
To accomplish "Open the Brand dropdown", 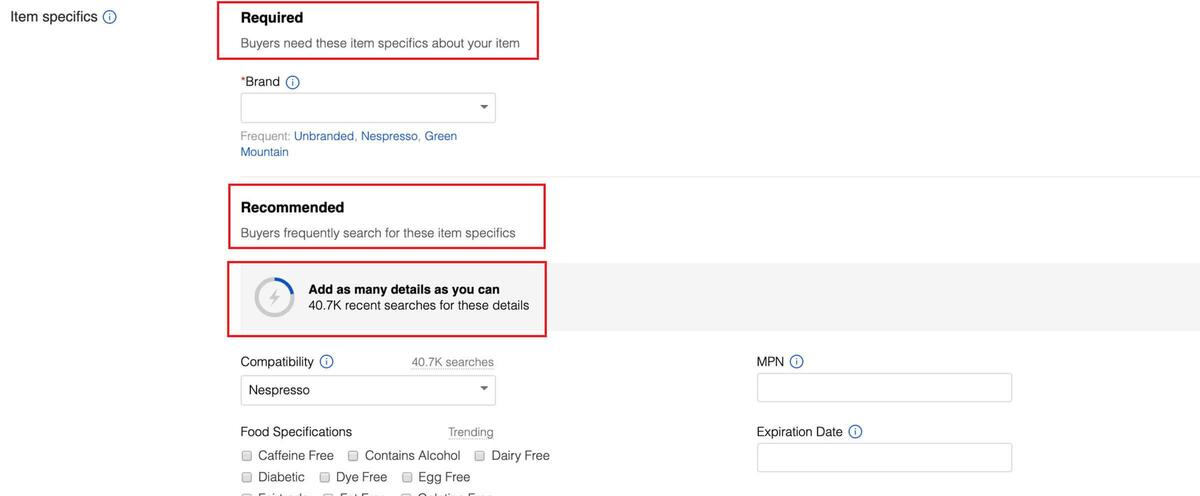I will tap(368, 108).
